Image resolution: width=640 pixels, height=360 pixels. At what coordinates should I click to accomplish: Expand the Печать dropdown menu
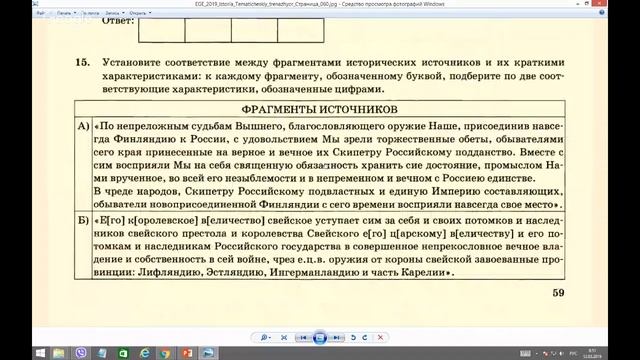click(x=66, y=13)
